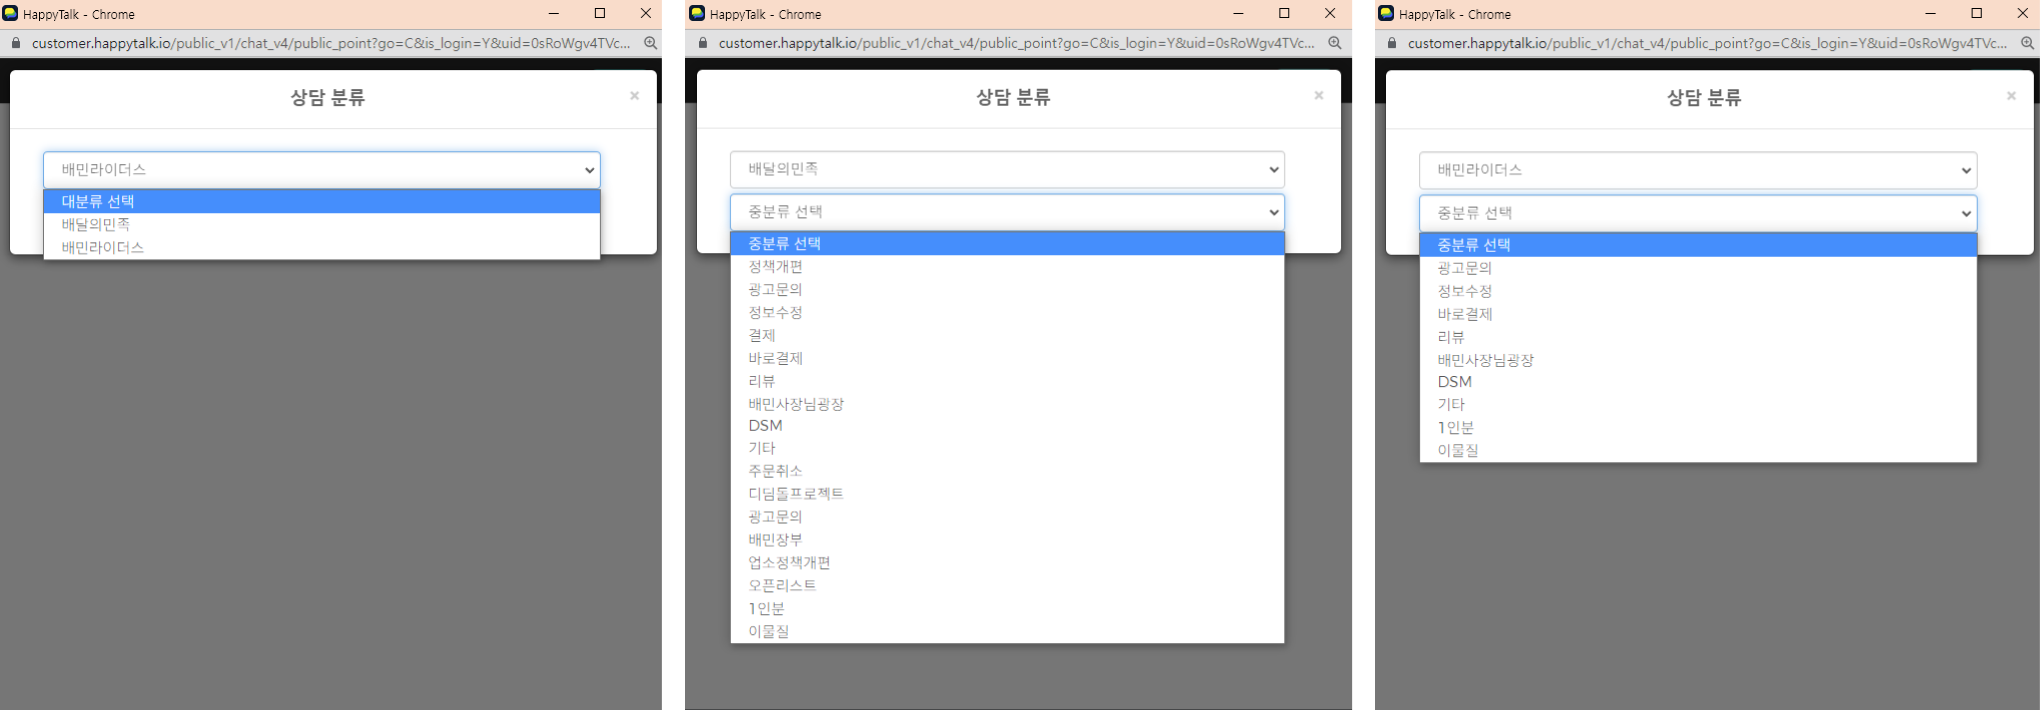Click the HappyTalk favicon in middle window title bar
The width and height of the screenshot is (2040, 710).
pos(697,13)
